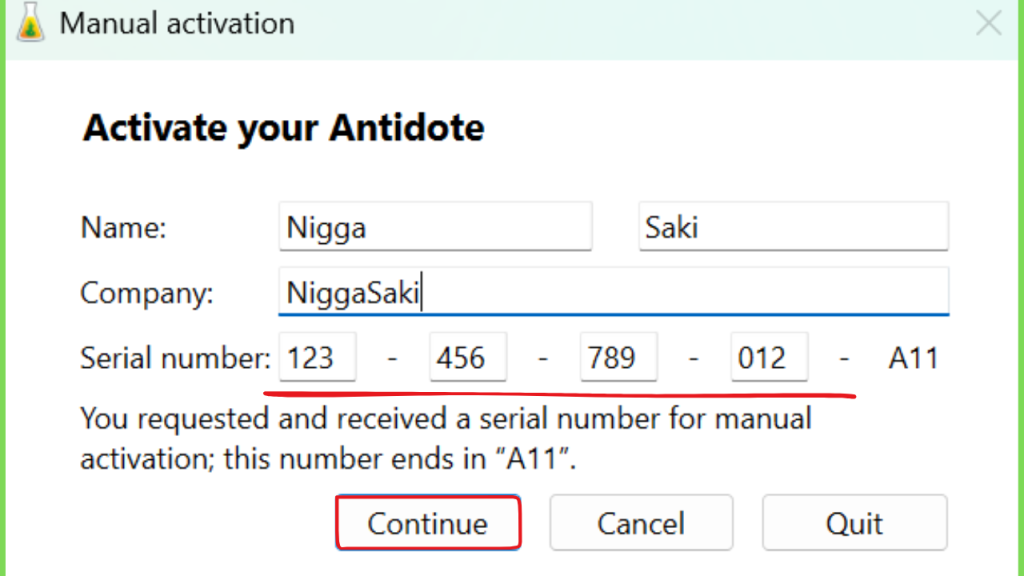The width and height of the screenshot is (1024, 576).
Task: Focus the serial number box showing 456
Action: tap(468, 357)
